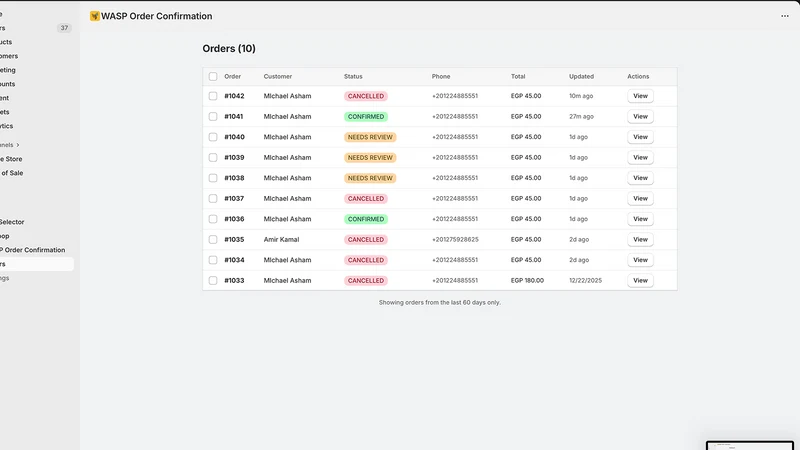Open the Customers sidebar item
The width and height of the screenshot is (800, 450).
click(9, 56)
